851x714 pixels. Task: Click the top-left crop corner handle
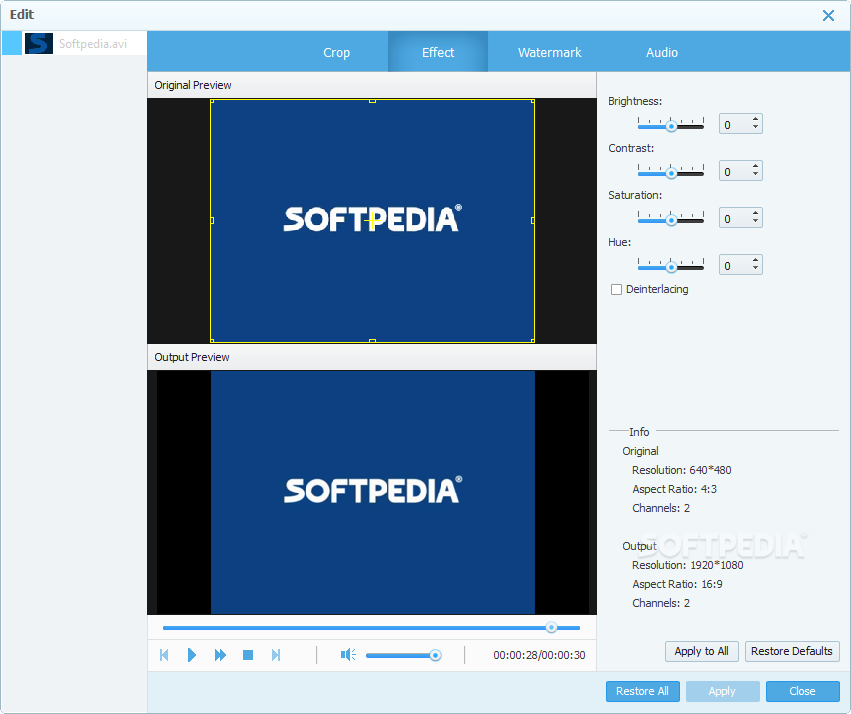click(x=212, y=101)
